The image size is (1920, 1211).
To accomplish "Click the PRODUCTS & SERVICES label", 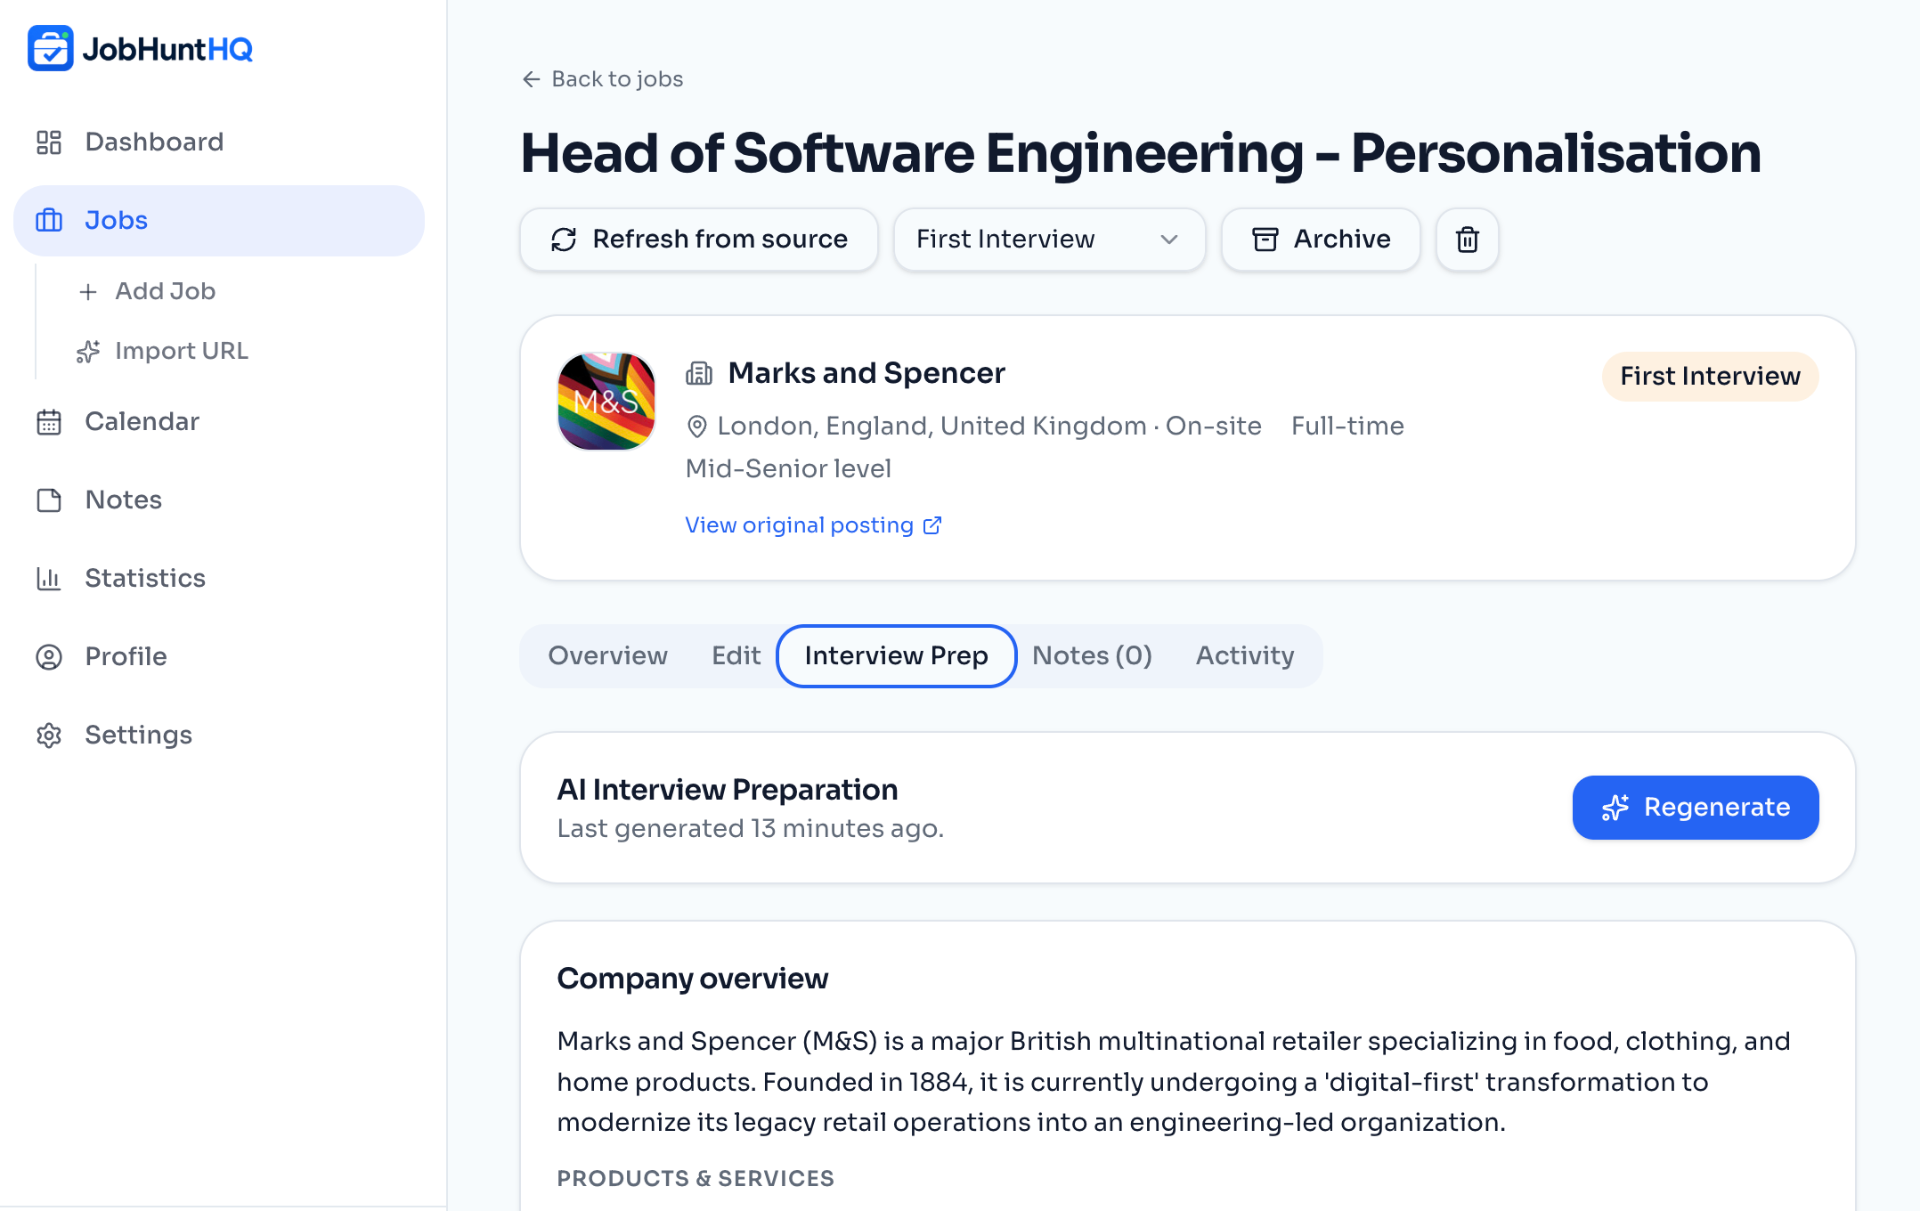I will (x=695, y=1178).
